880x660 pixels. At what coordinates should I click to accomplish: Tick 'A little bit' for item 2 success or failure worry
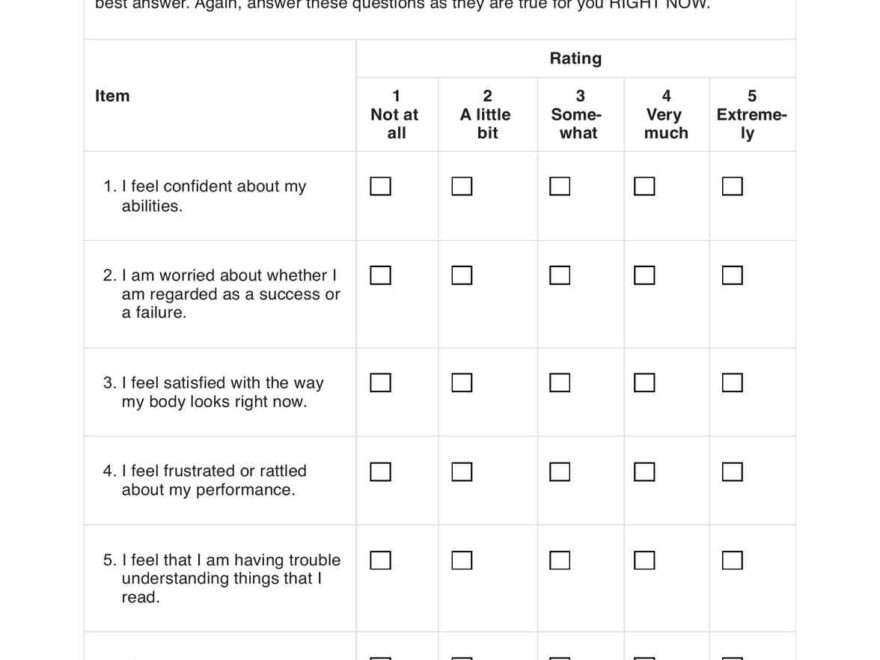461,275
